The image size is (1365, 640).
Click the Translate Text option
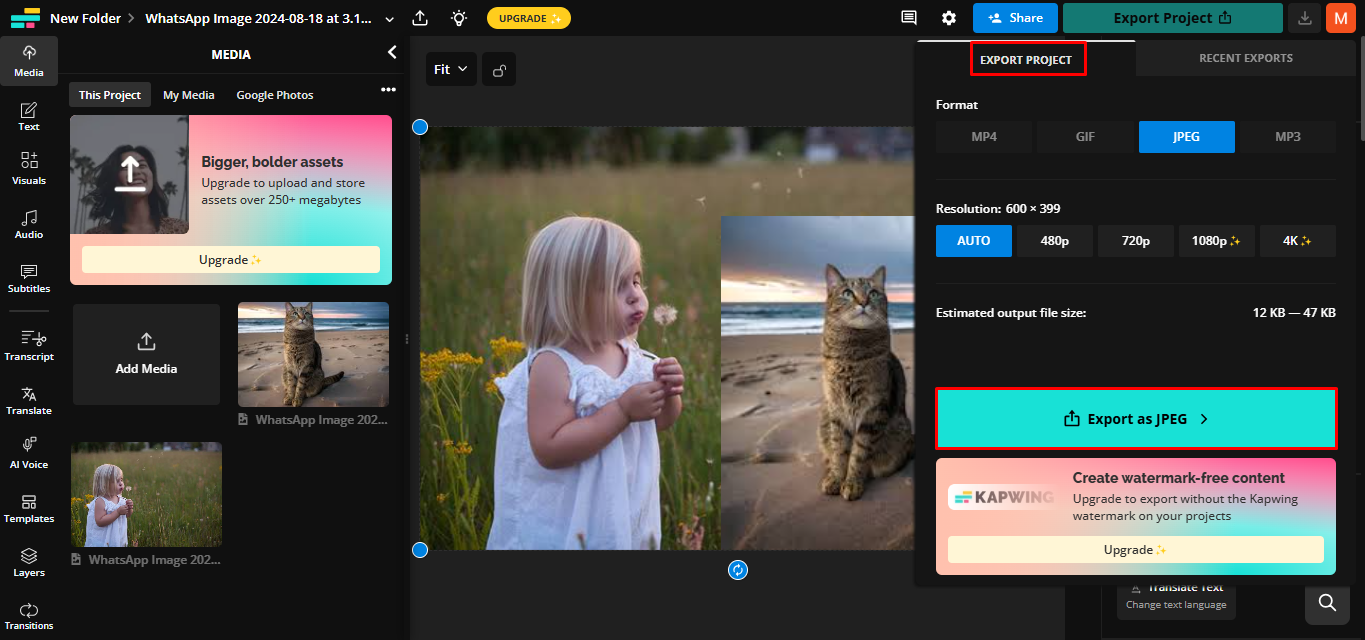pyautogui.click(x=1175, y=596)
